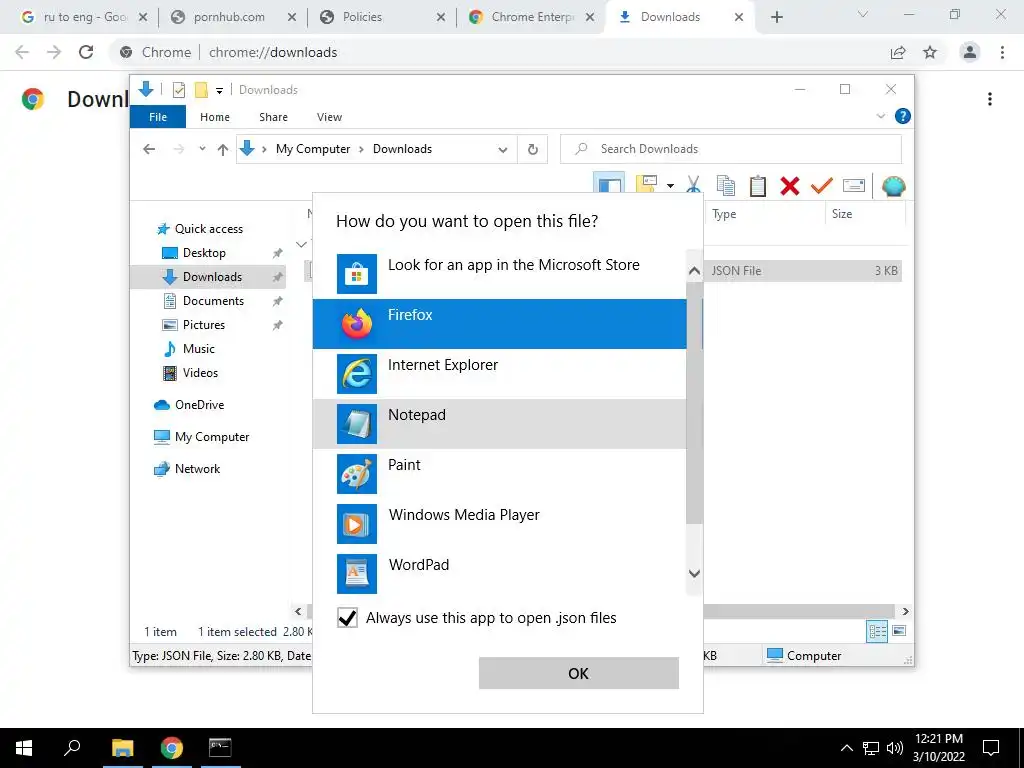Select Network in the navigation pane

(x=187, y=469)
